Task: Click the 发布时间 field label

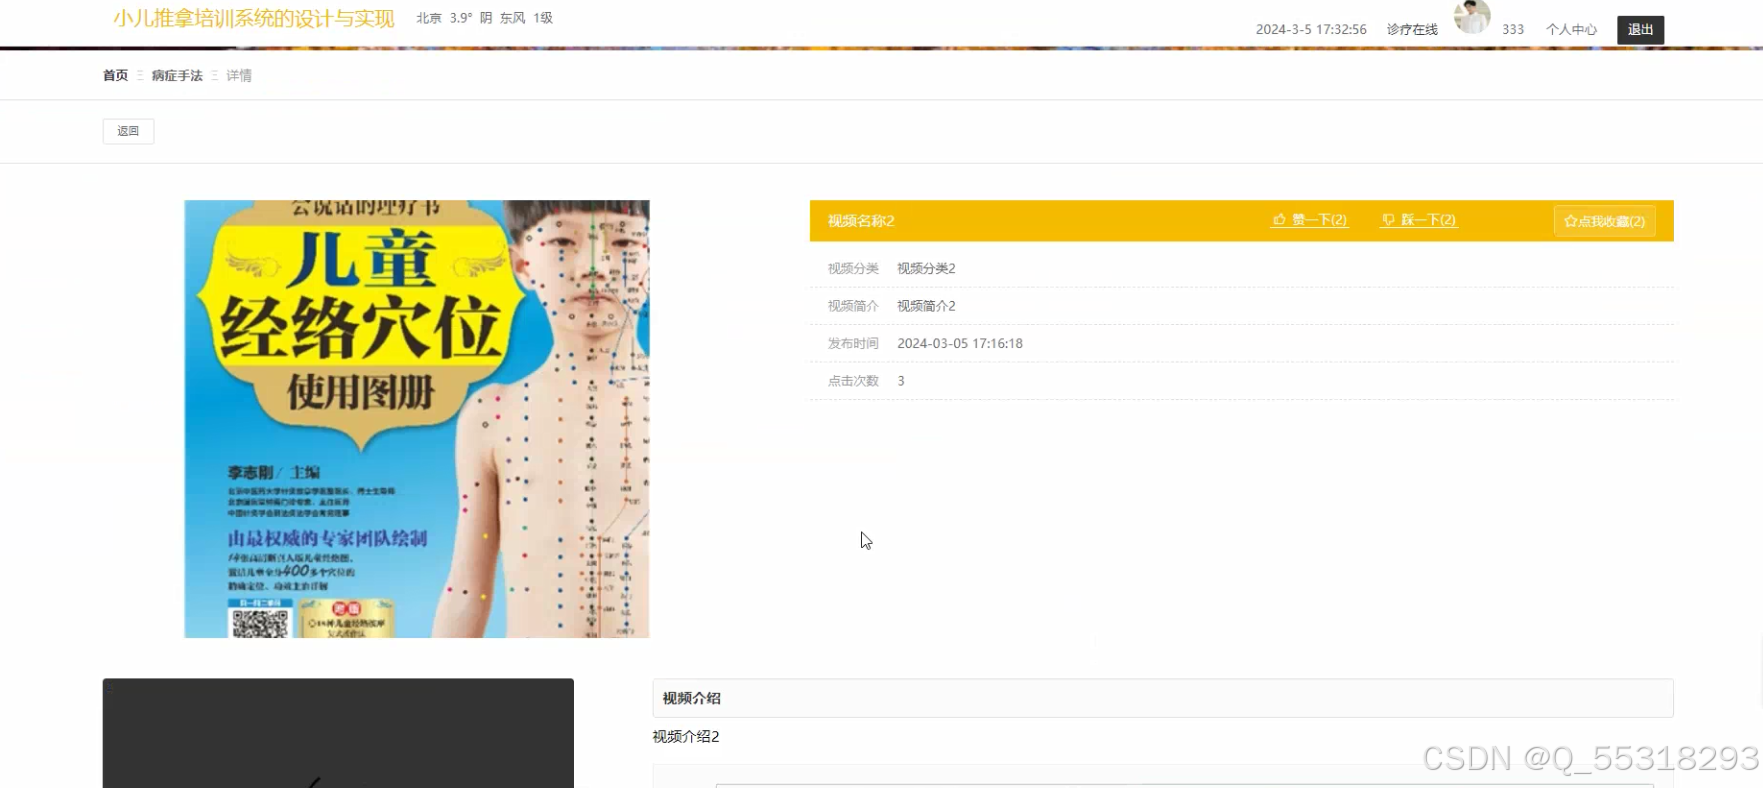Action: pyautogui.click(x=853, y=343)
